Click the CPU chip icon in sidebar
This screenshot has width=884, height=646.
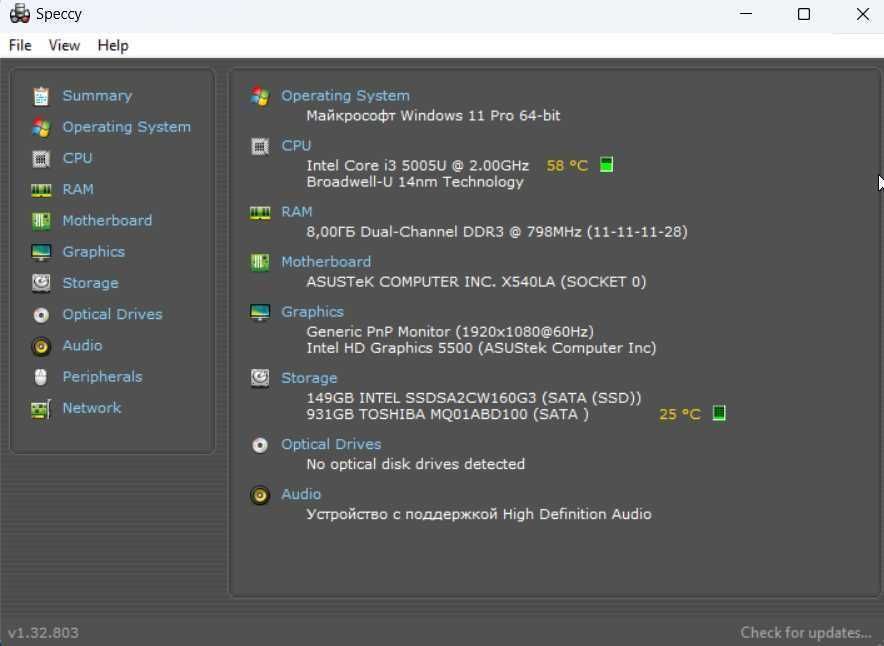41,159
